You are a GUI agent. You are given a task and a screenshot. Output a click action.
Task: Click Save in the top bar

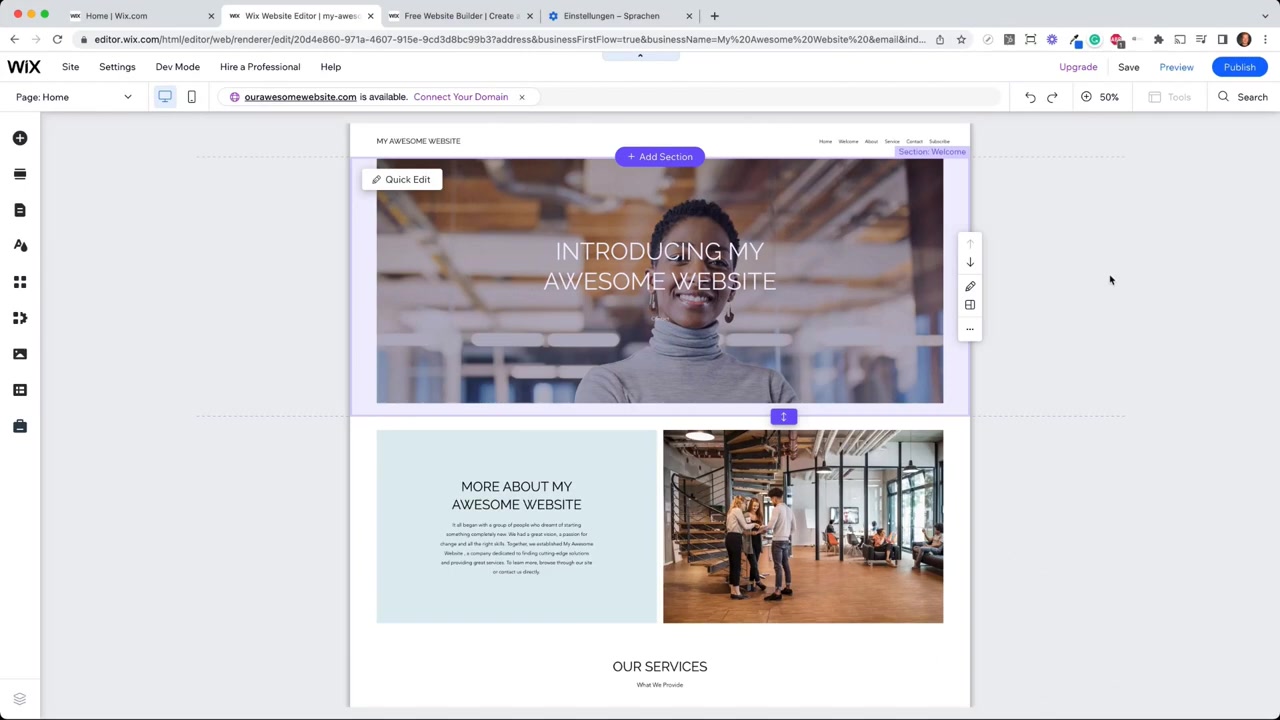point(1128,67)
